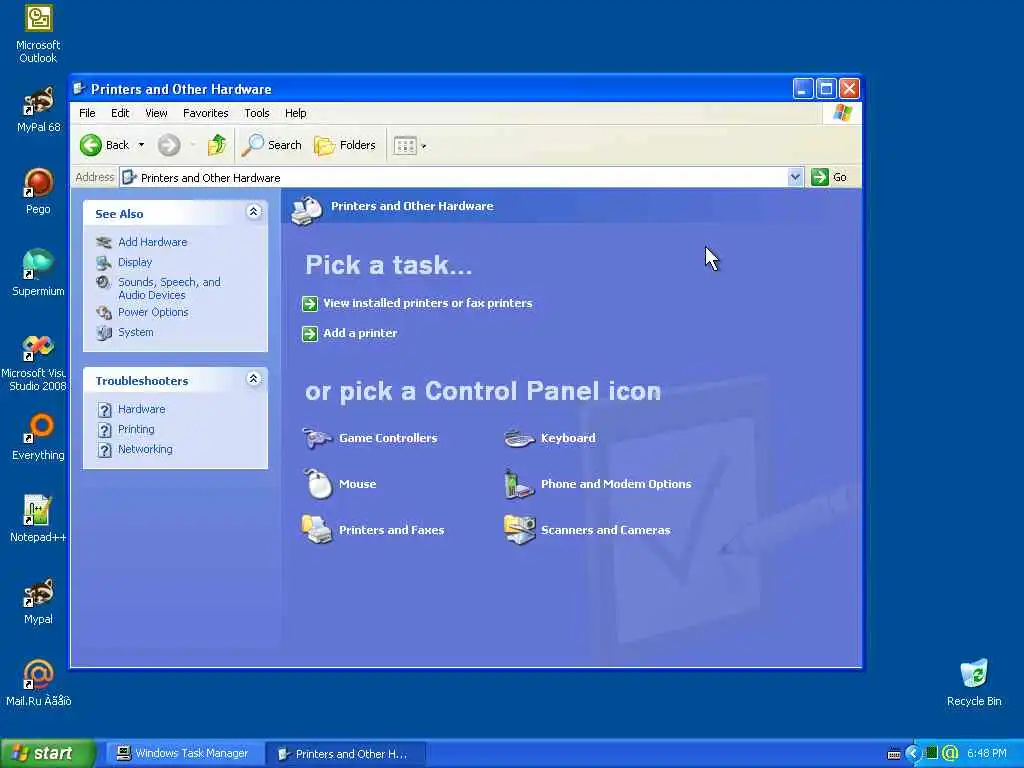Image resolution: width=1024 pixels, height=768 pixels.
Task: Open the Help menu
Action: [x=295, y=113]
